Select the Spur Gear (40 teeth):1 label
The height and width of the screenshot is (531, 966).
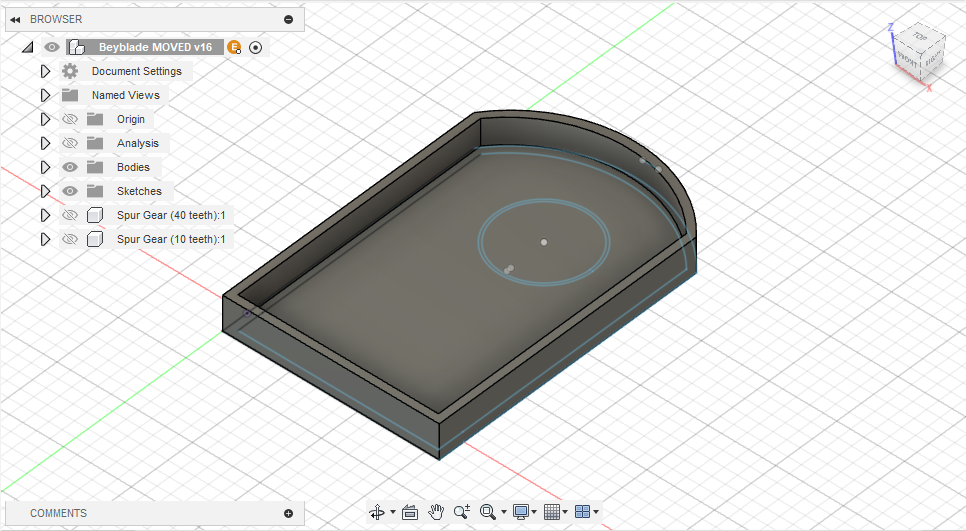171,216
